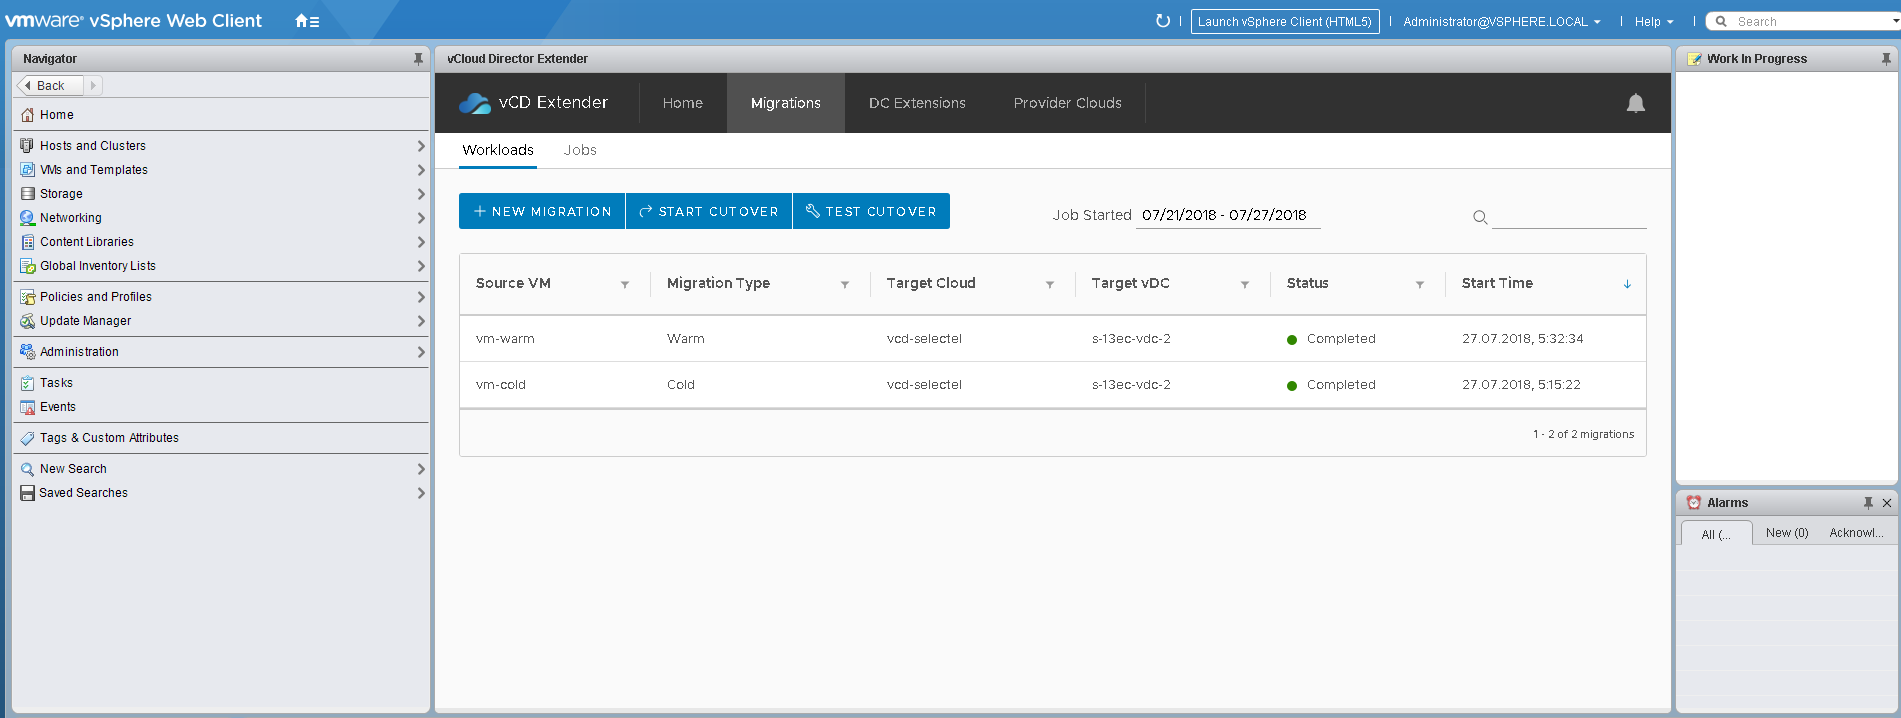Click Completed status of vm-warm

[1331, 339]
